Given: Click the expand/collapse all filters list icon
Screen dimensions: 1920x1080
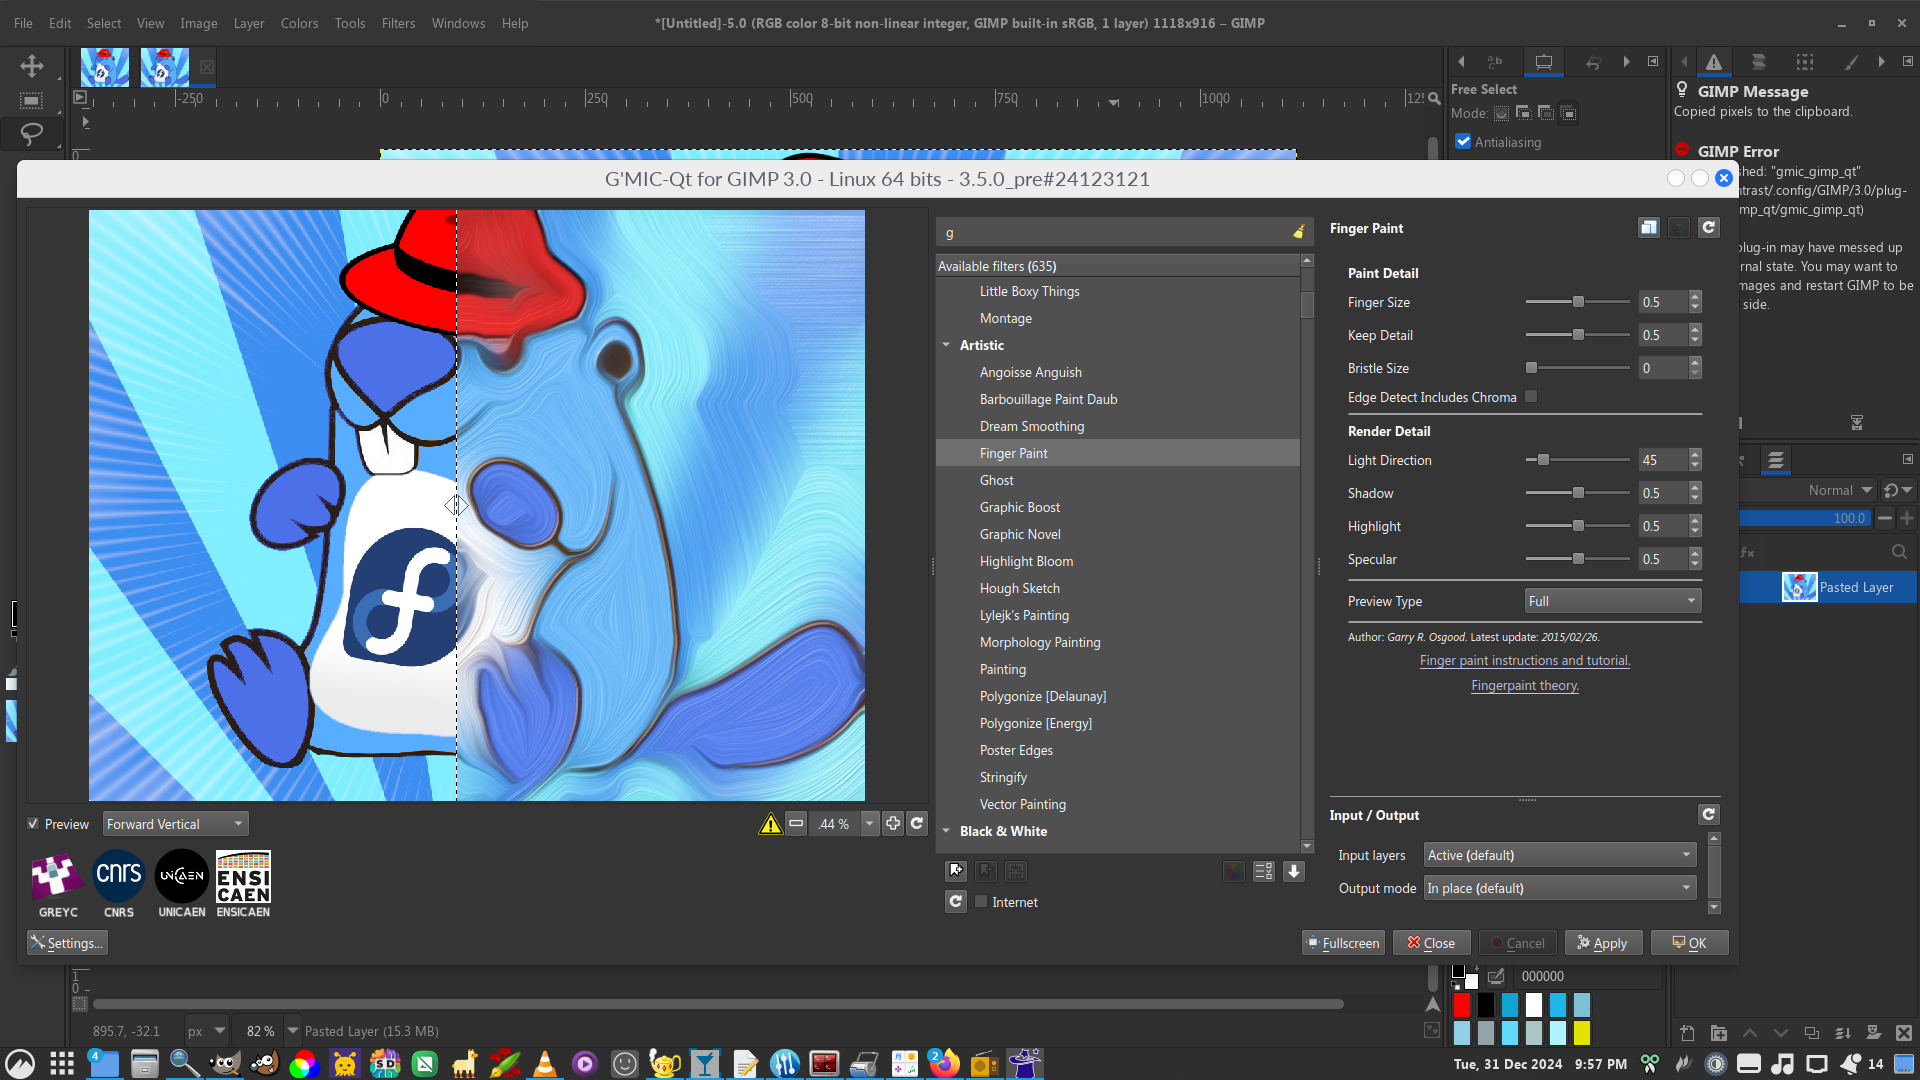Looking at the screenshot, I should [x=1264, y=871].
